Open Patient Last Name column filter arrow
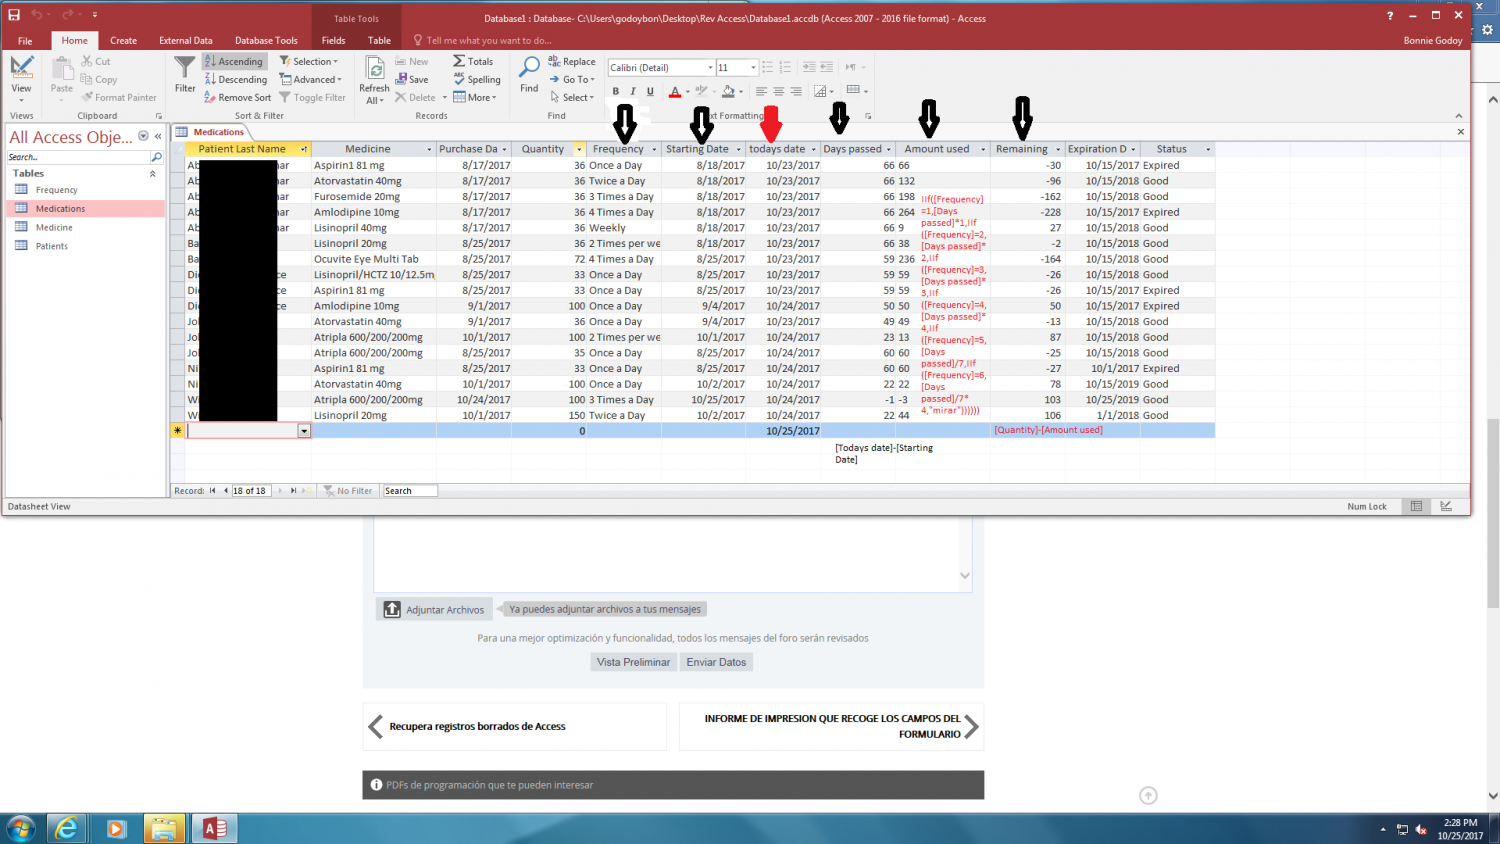This screenshot has width=1500, height=844. tap(304, 149)
